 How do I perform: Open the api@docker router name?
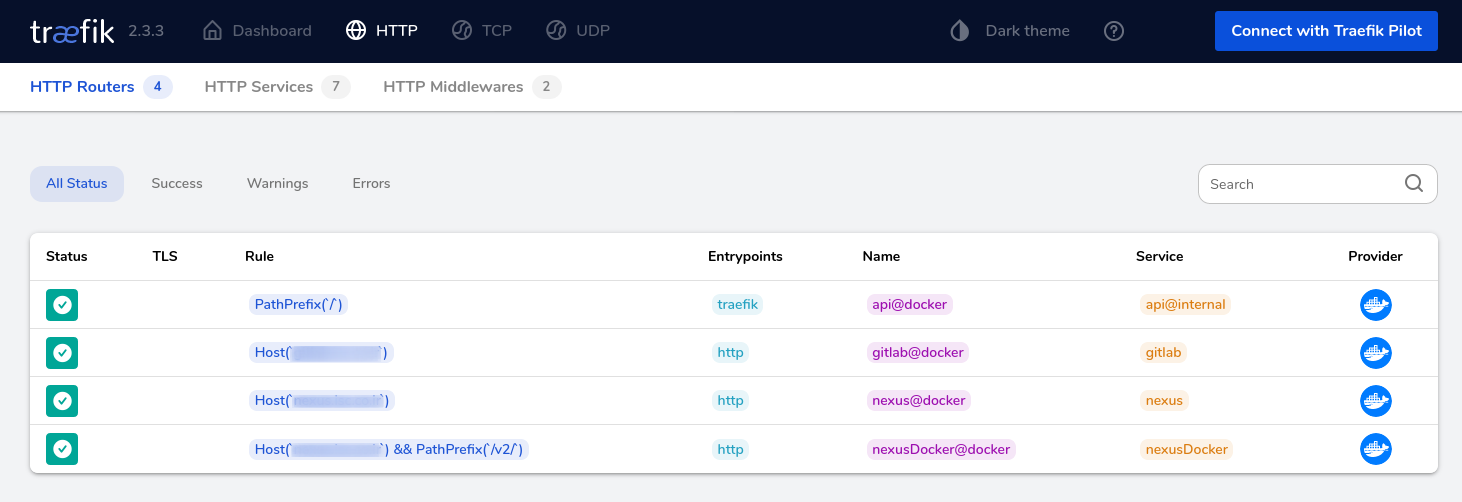909,304
